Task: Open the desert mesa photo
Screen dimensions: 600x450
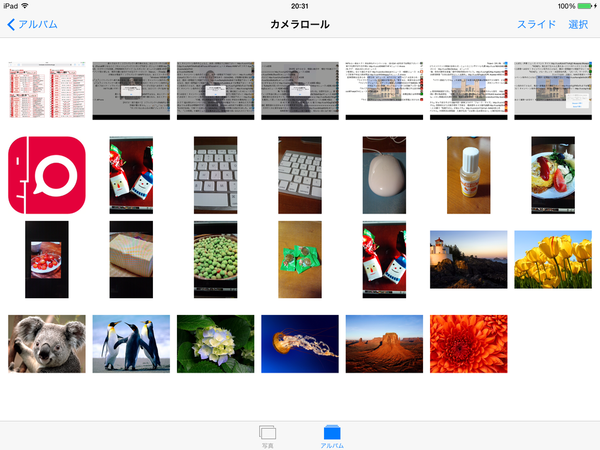Action: pos(384,344)
